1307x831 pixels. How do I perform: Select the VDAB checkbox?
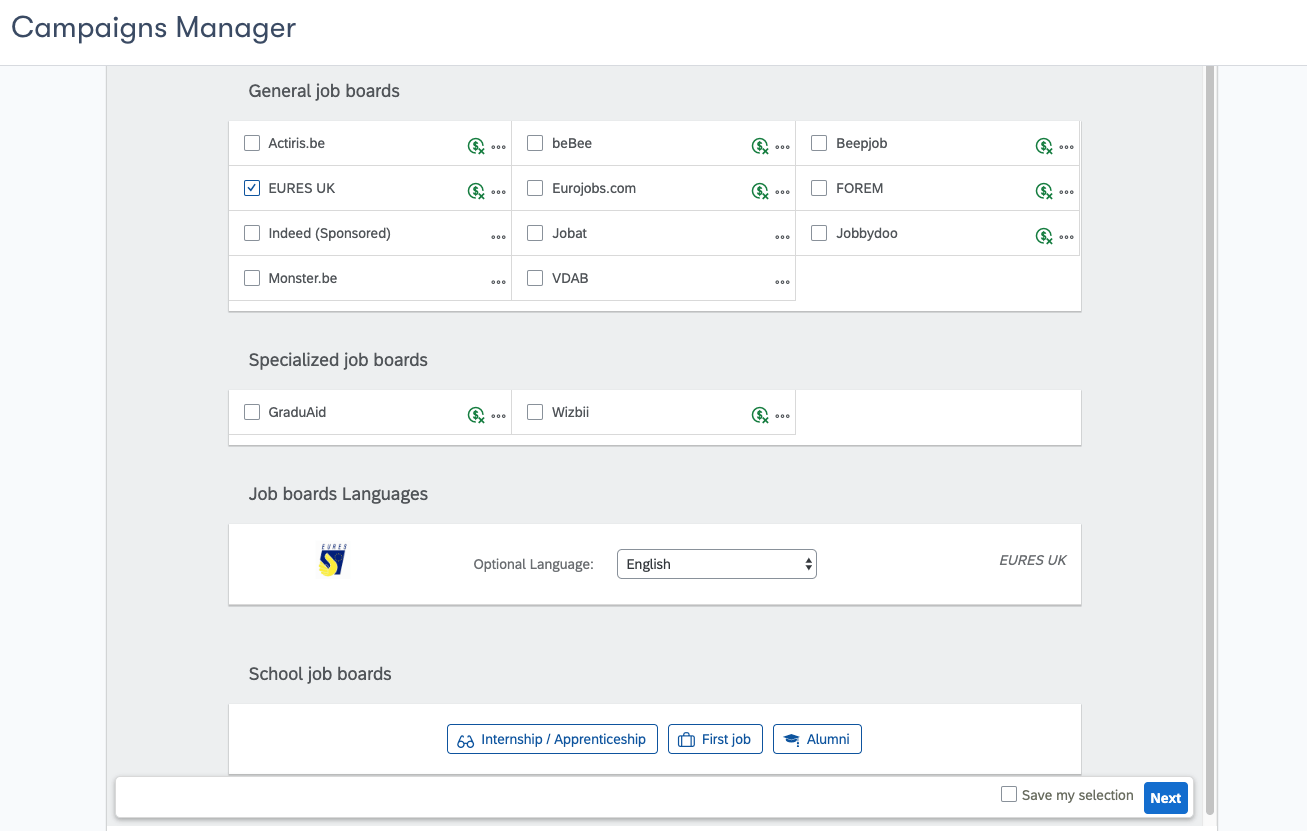click(x=535, y=278)
